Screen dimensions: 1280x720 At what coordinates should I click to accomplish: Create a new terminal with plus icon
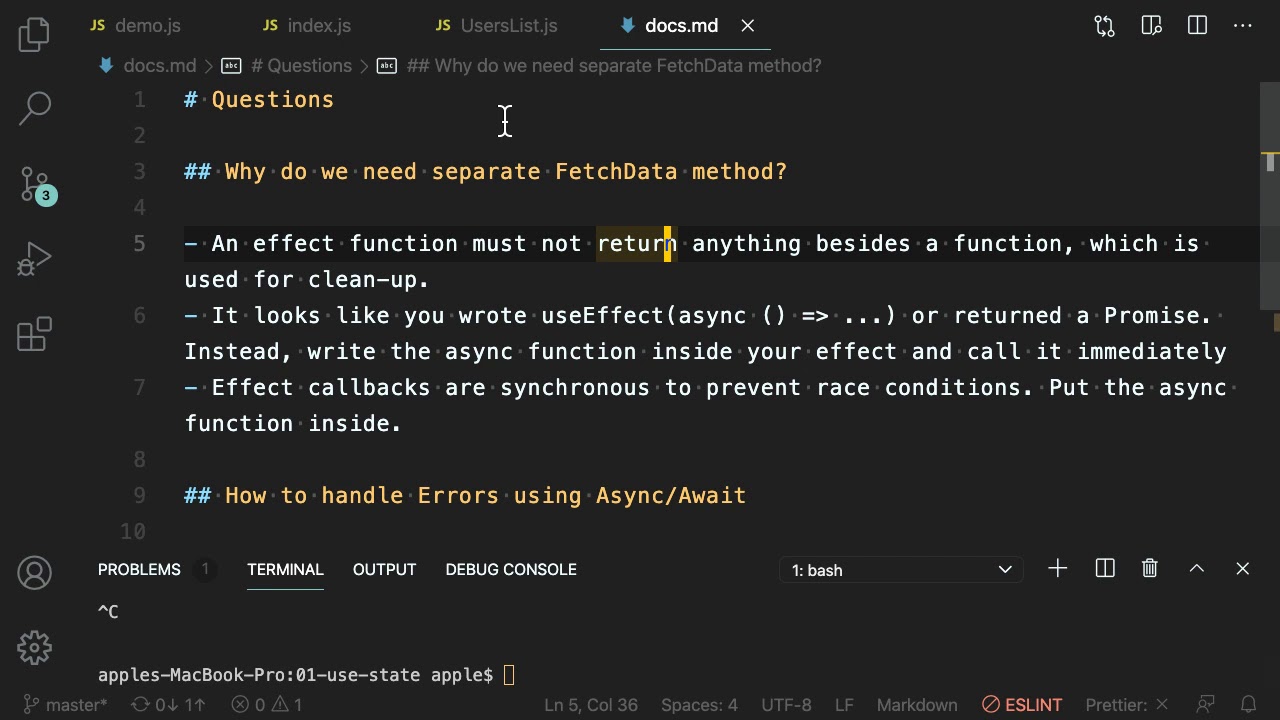pyautogui.click(x=1057, y=569)
